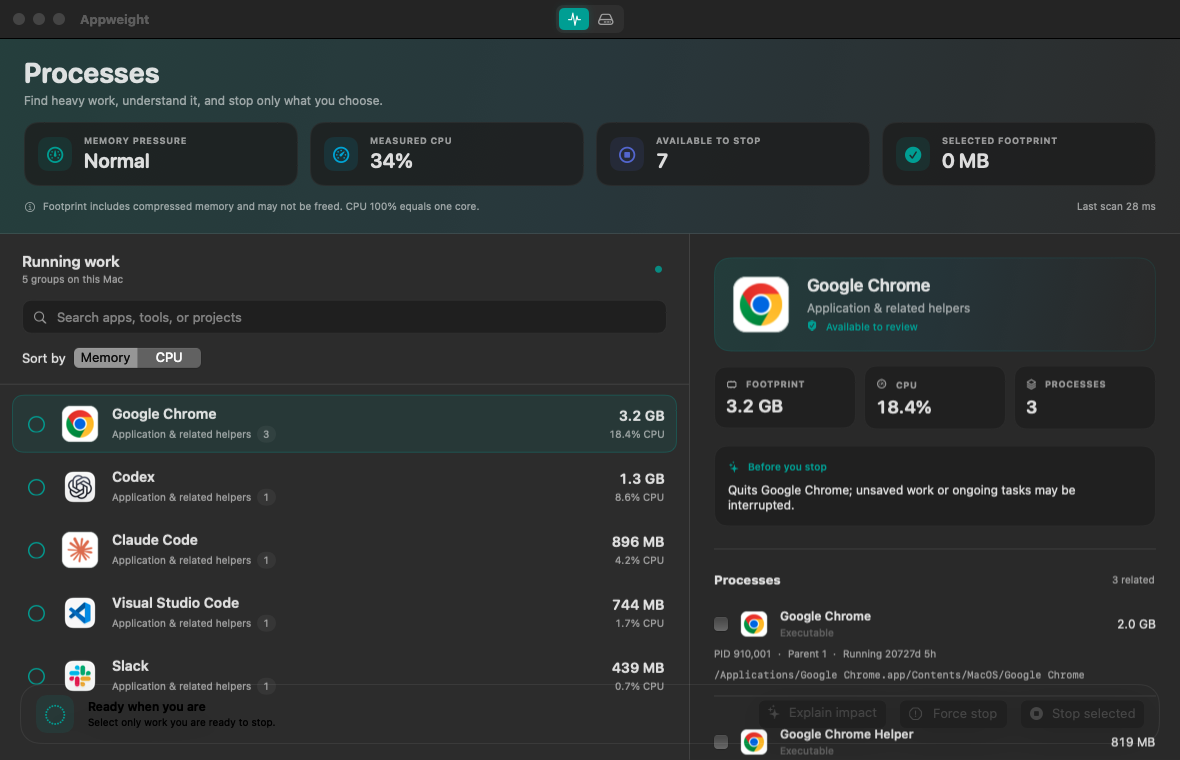Screen dimensions: 1180x760
Task: Click the 3.2 GB value in Chrome row
Action: click(x=641, y=416)
